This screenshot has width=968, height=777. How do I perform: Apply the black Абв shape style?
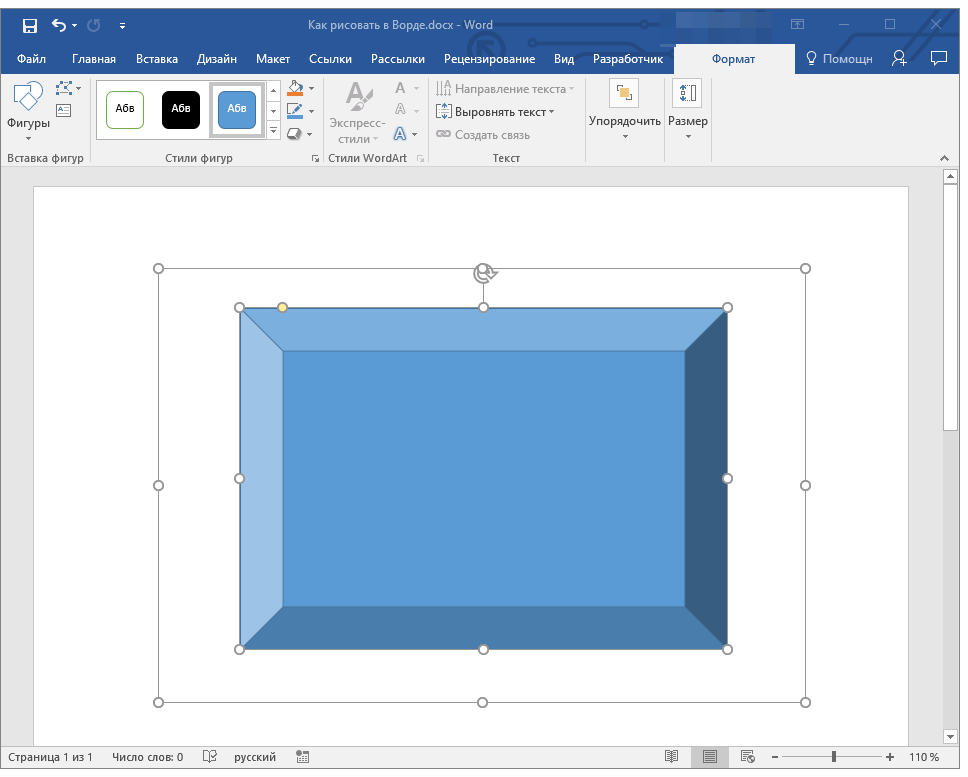point(181,109)
